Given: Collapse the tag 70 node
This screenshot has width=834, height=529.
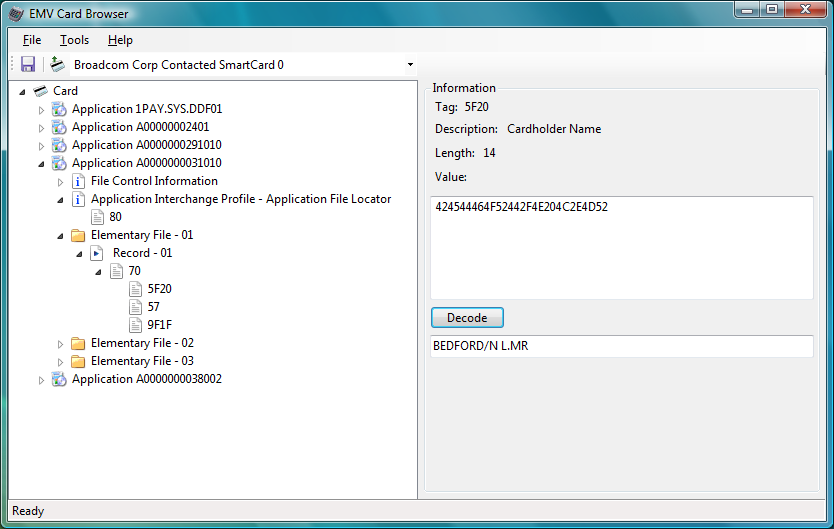Looking at the screenshot, I should pyautogui.click(x=99, y=272).
